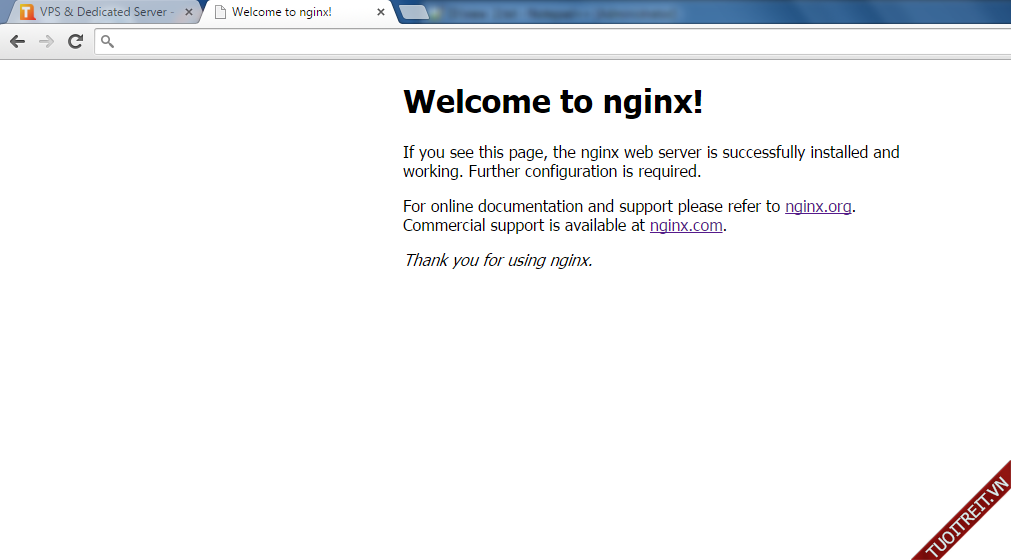This screenshot has width=1011, height=560.
Task: Click the TUOITREIT.VN corner watermark
Action: pyautogui.click(x=965, y=512)
